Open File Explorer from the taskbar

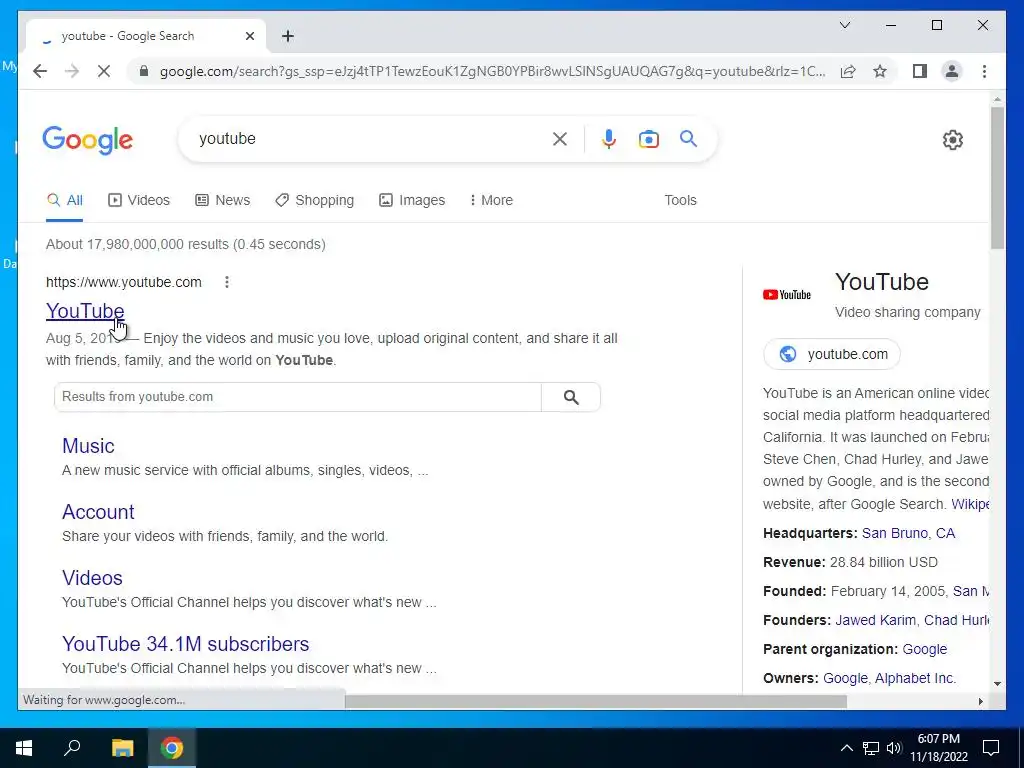(x=122, y=748)
